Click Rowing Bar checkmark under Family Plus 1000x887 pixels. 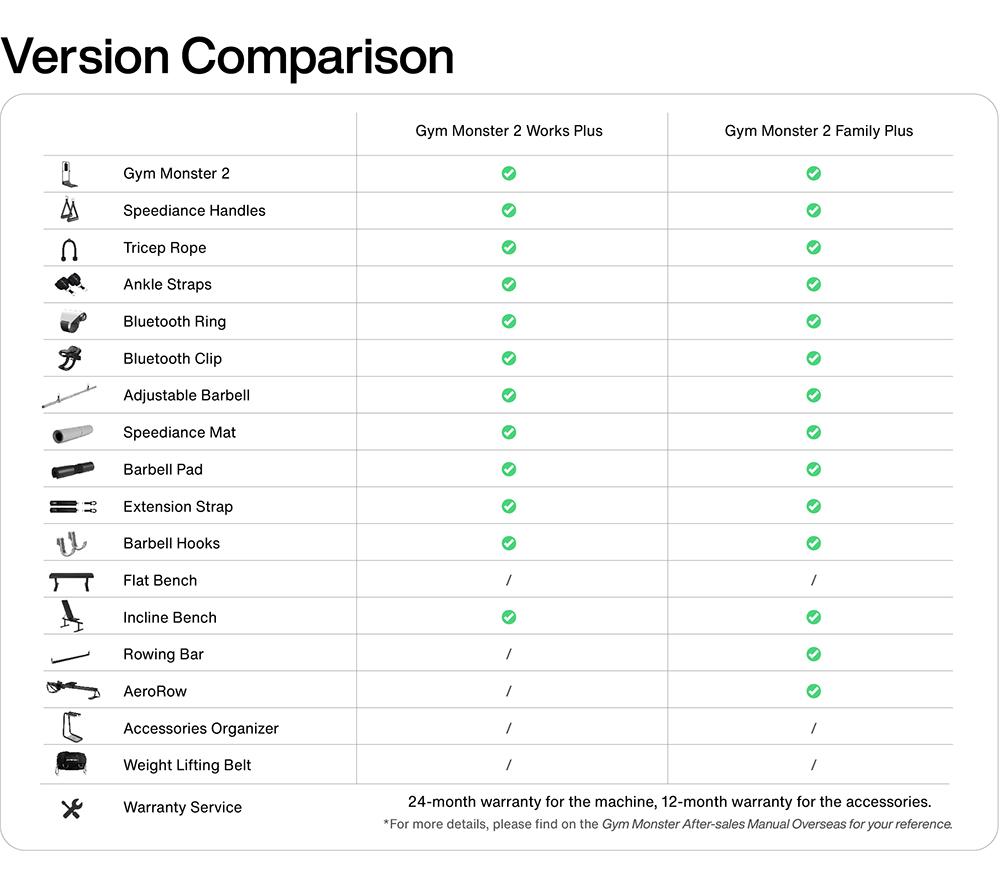(813, 654)
